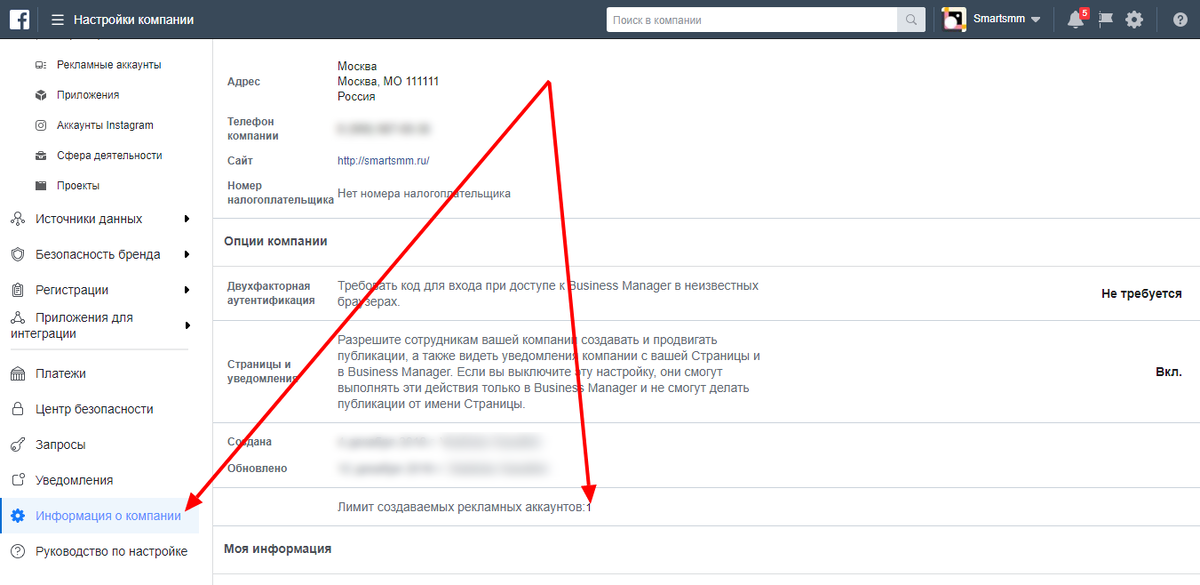Screen dimensions: 1200x585
Task: Click the Центр безопасности lock icon
Action: pyautogui.click(x=17, y=409)
